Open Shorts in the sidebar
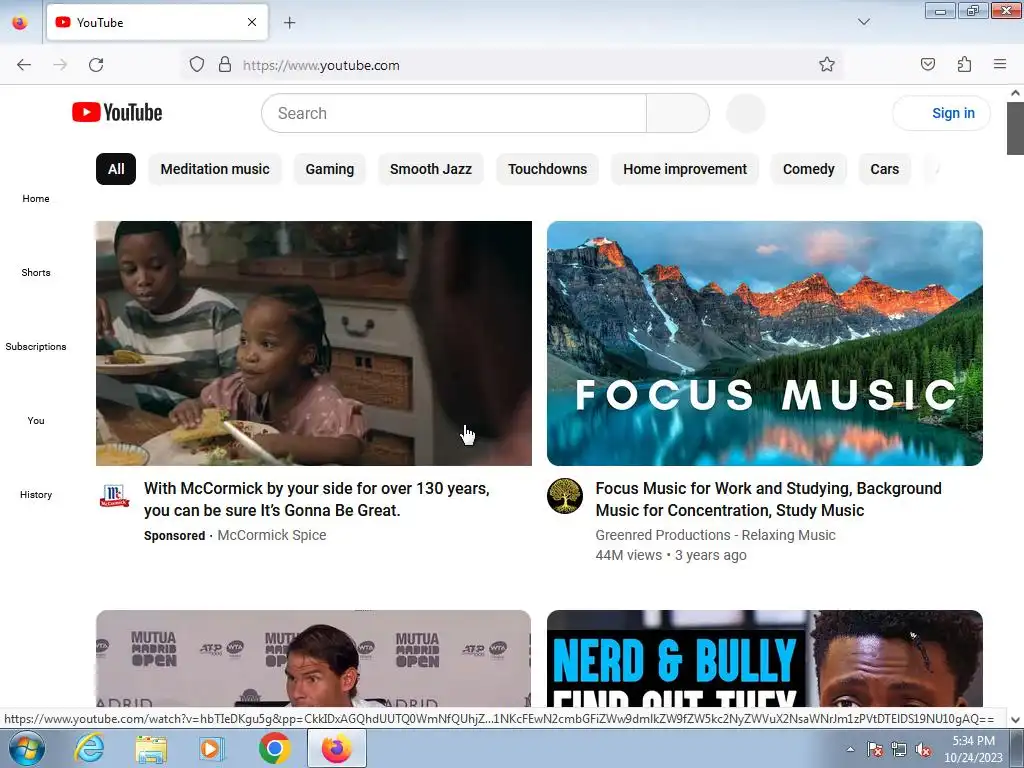The height and width of the screenshot is (768, 1024). click(x=36, y=272)
